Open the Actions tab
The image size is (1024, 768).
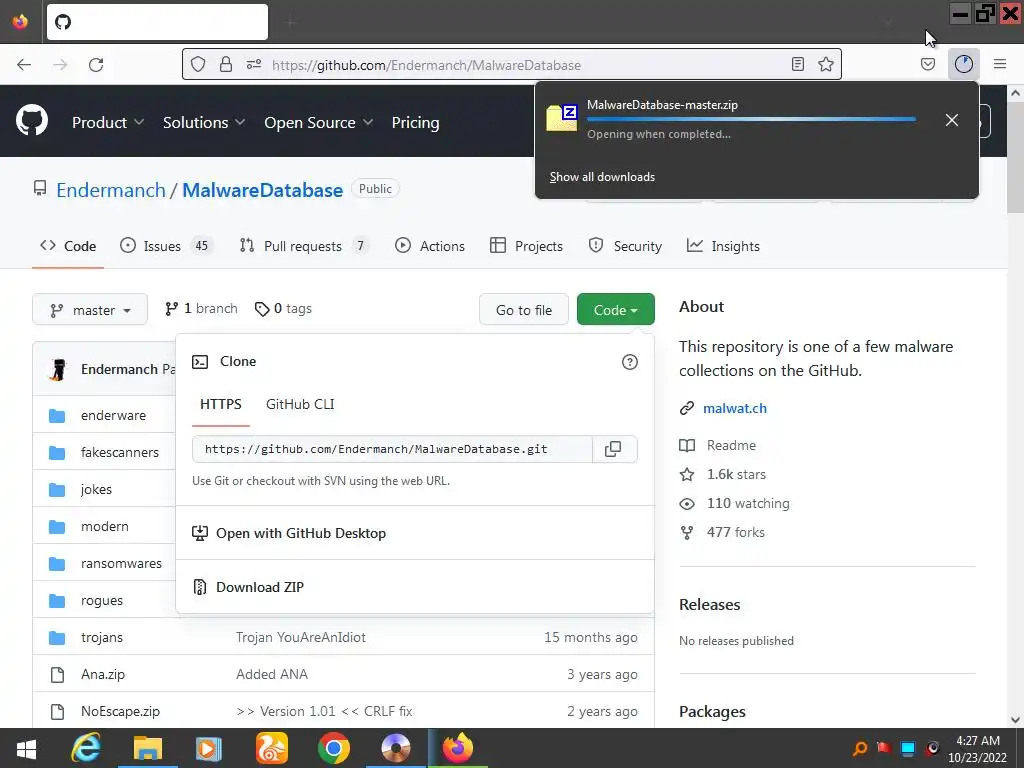tap(430, 246)
